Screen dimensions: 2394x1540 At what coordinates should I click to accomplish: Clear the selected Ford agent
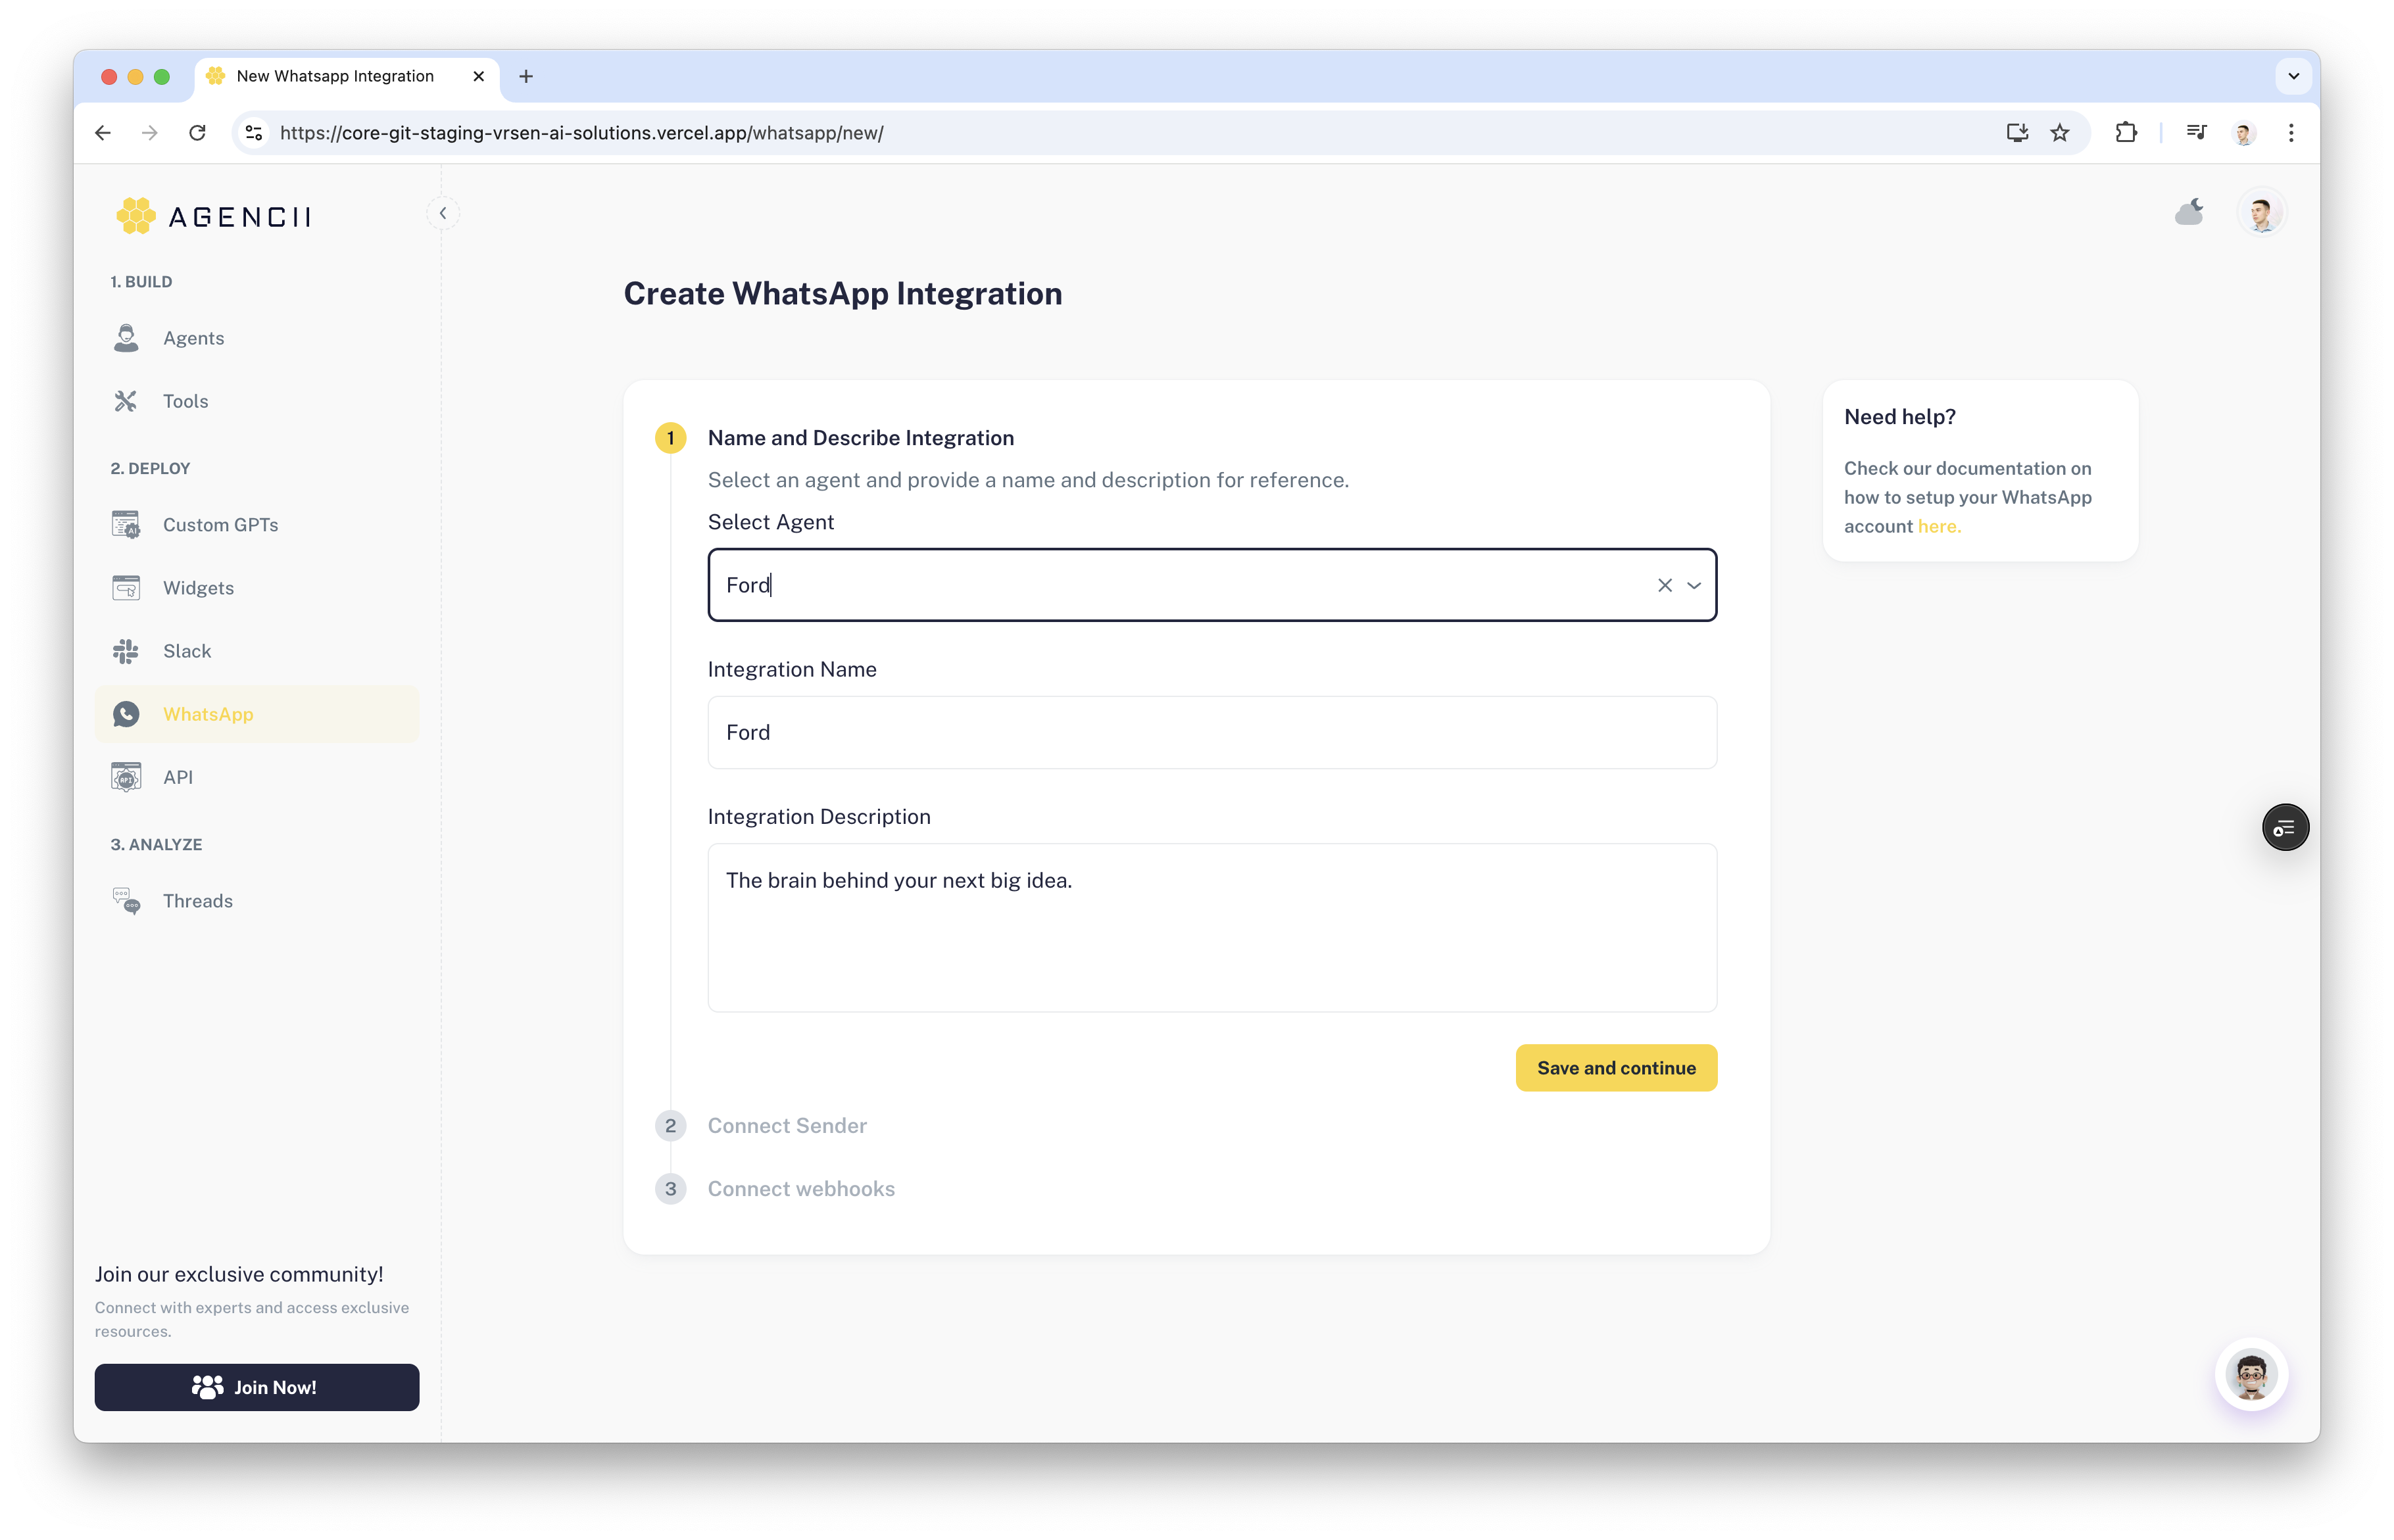click(x=1665, y=585)
